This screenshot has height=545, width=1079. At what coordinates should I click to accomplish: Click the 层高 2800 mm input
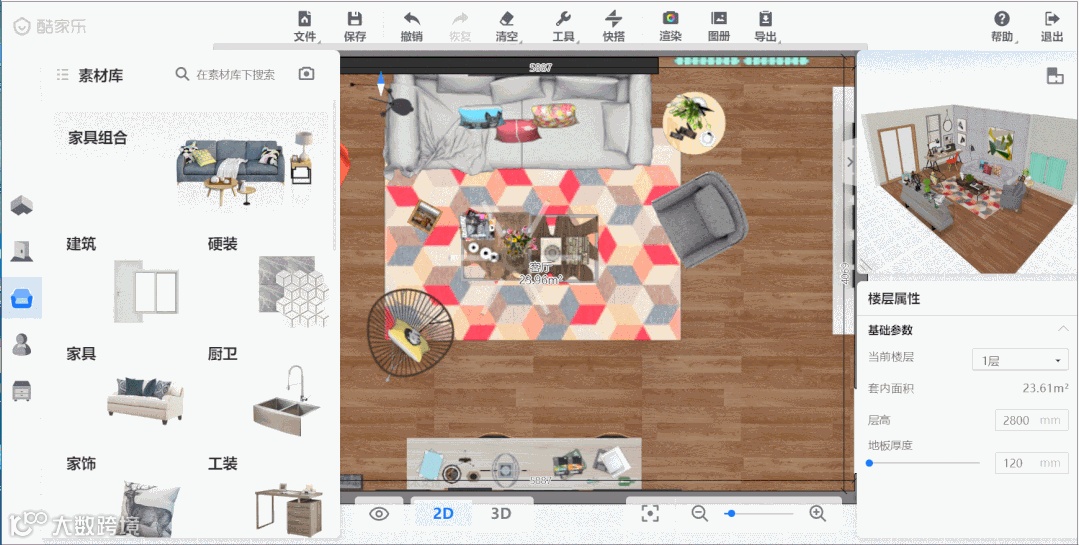[x=1032, y=420]
